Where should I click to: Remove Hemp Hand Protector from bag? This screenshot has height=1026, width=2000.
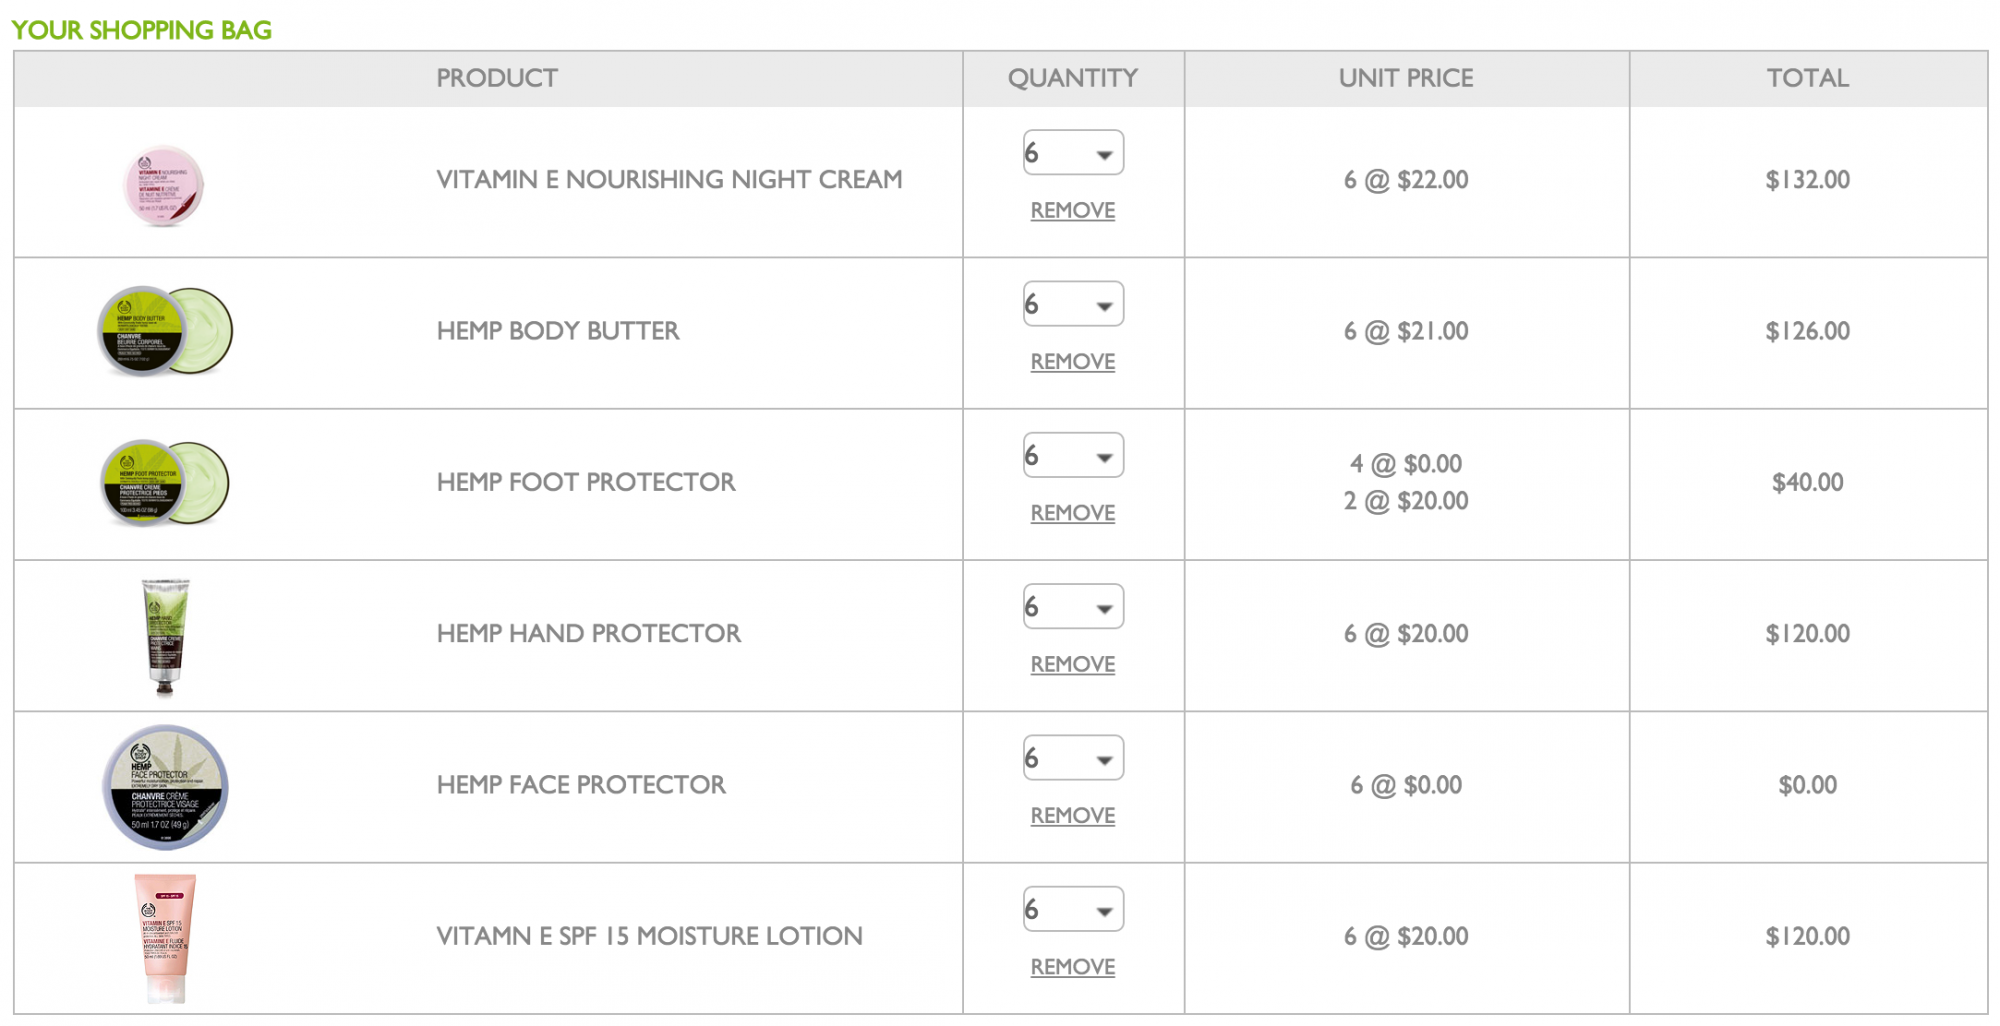1073,664
